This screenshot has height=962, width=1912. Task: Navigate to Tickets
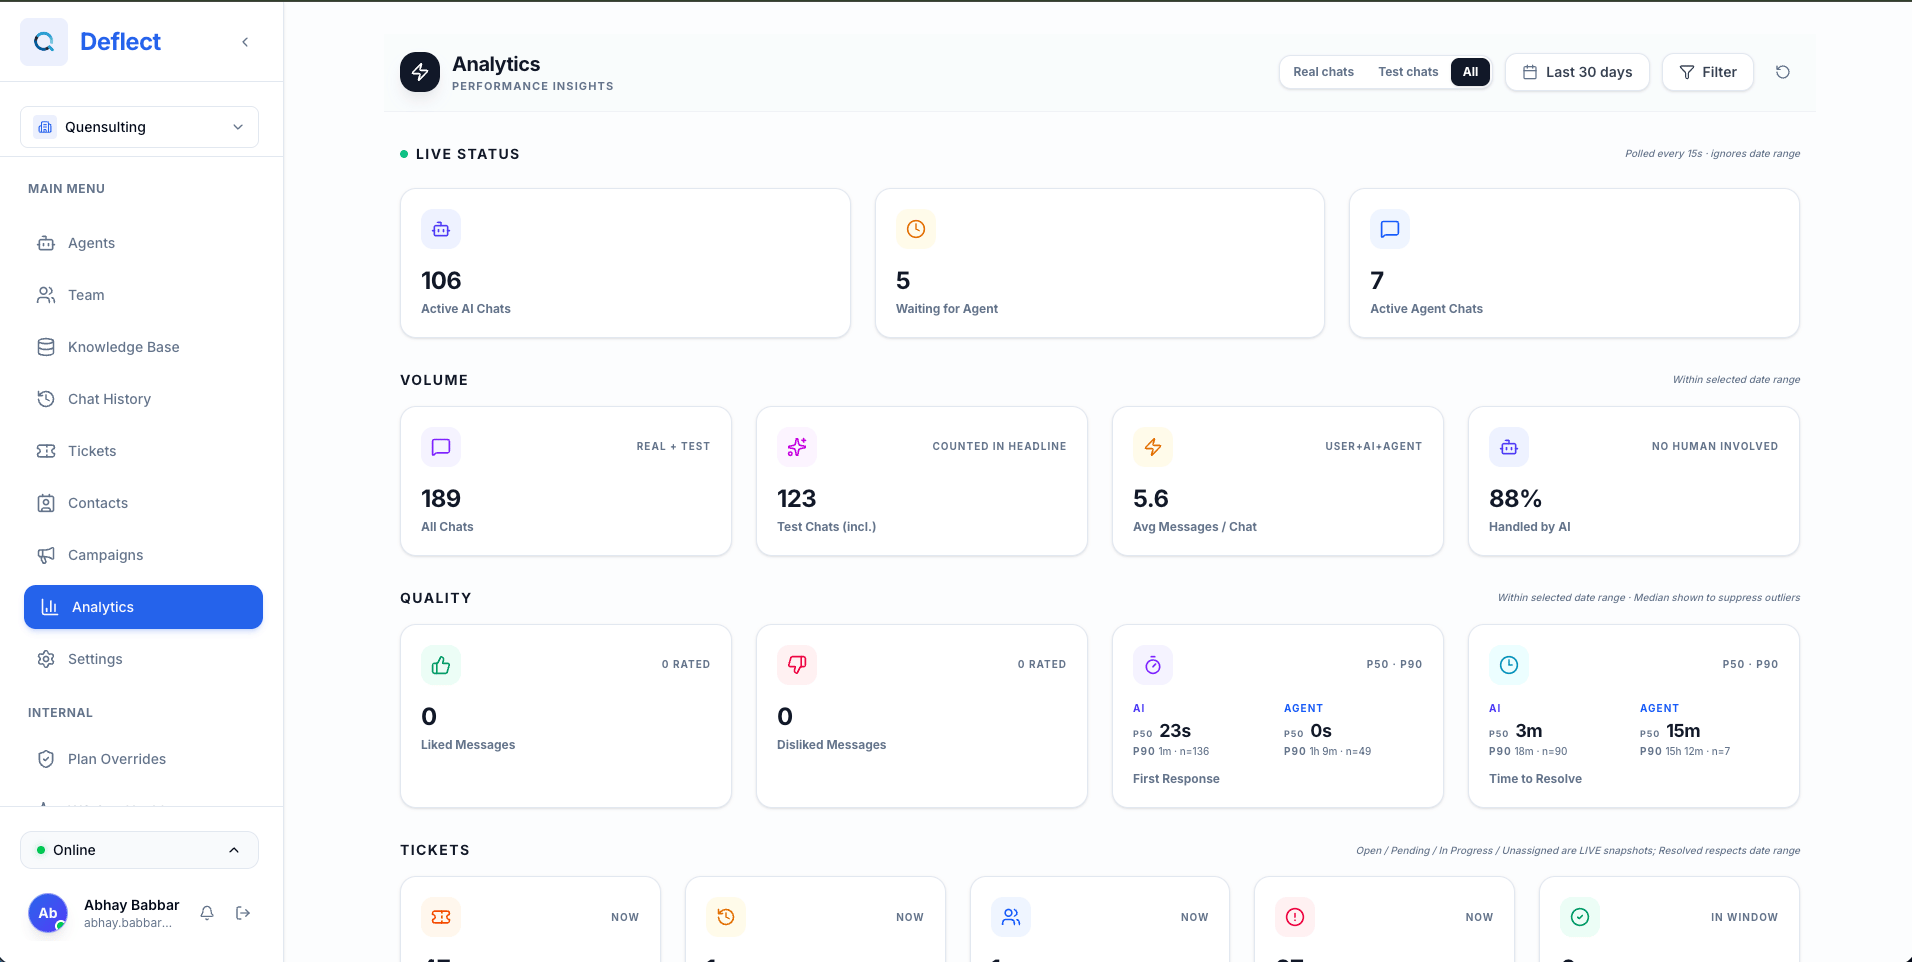143,451
